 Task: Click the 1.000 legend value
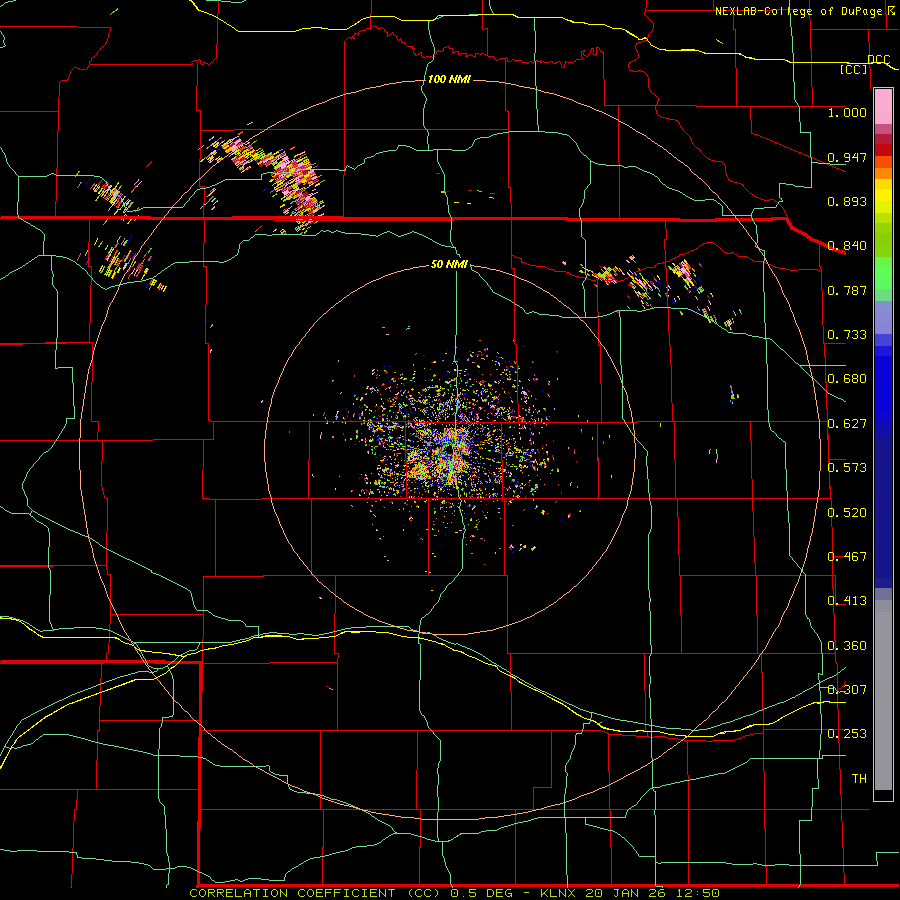pos(847,112)
